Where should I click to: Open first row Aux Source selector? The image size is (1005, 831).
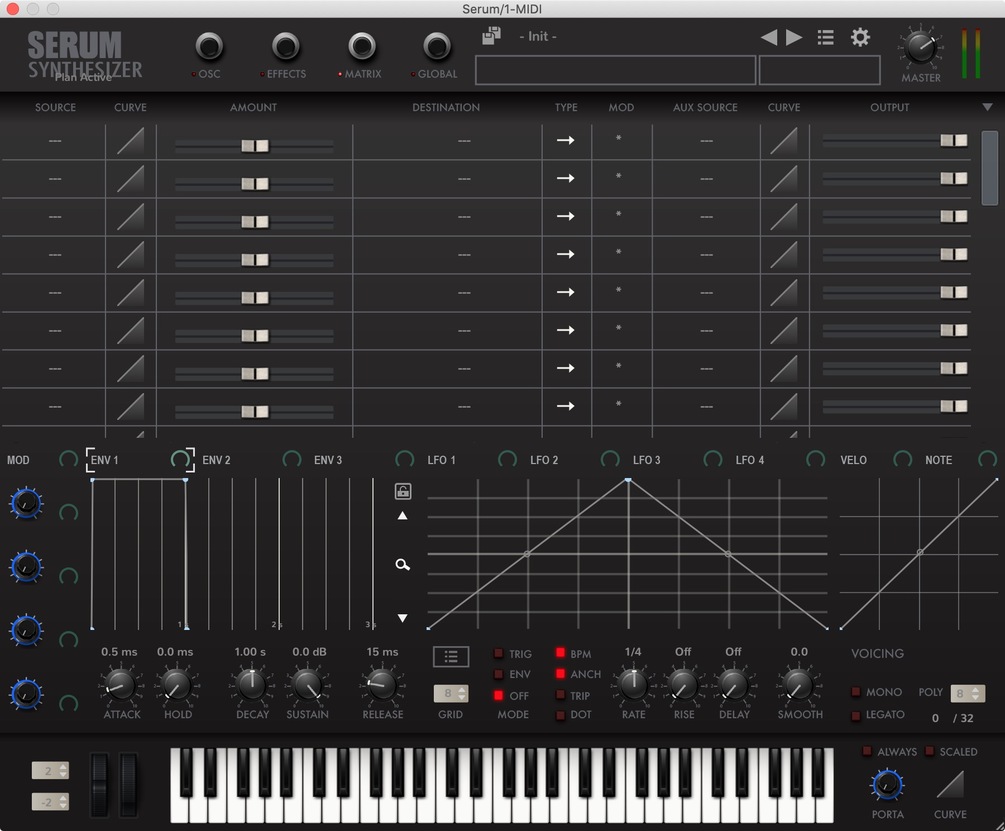706,141
